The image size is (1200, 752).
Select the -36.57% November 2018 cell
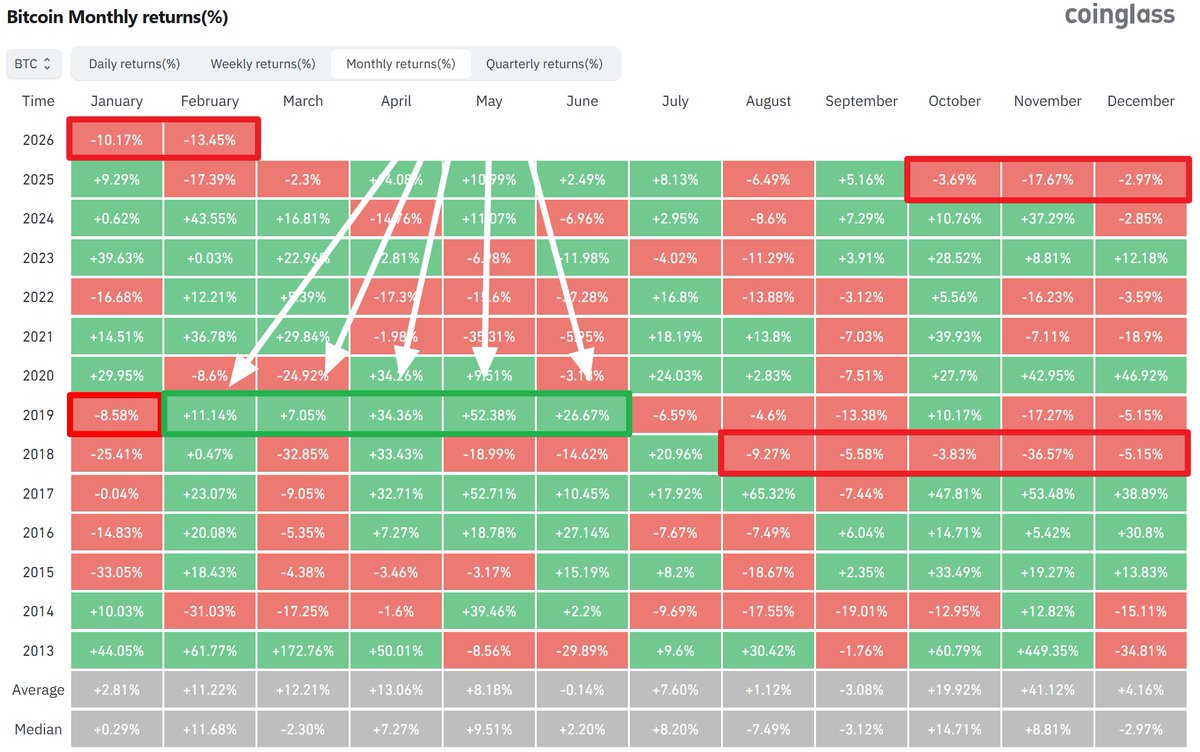tap(1047, 453)
